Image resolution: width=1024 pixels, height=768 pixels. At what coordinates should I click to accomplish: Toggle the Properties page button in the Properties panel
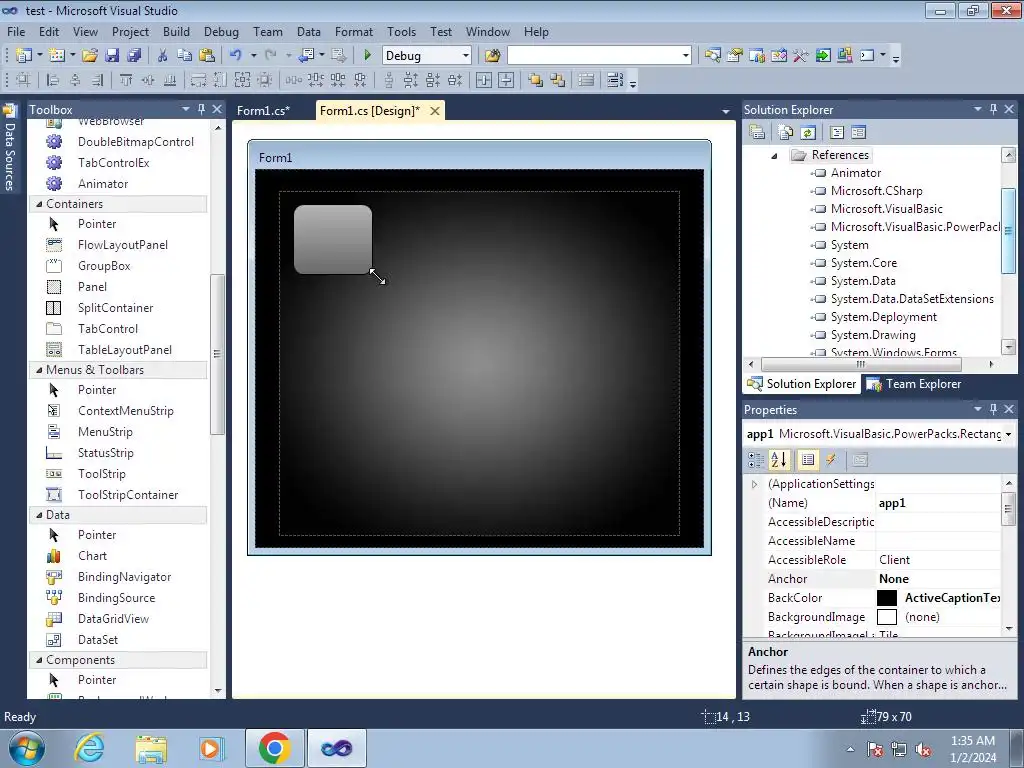[x=808, y=460]
